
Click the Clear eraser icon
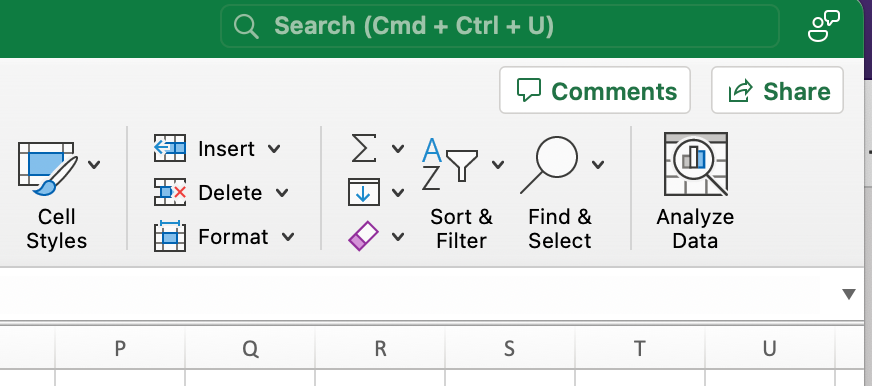click(363, 236)
